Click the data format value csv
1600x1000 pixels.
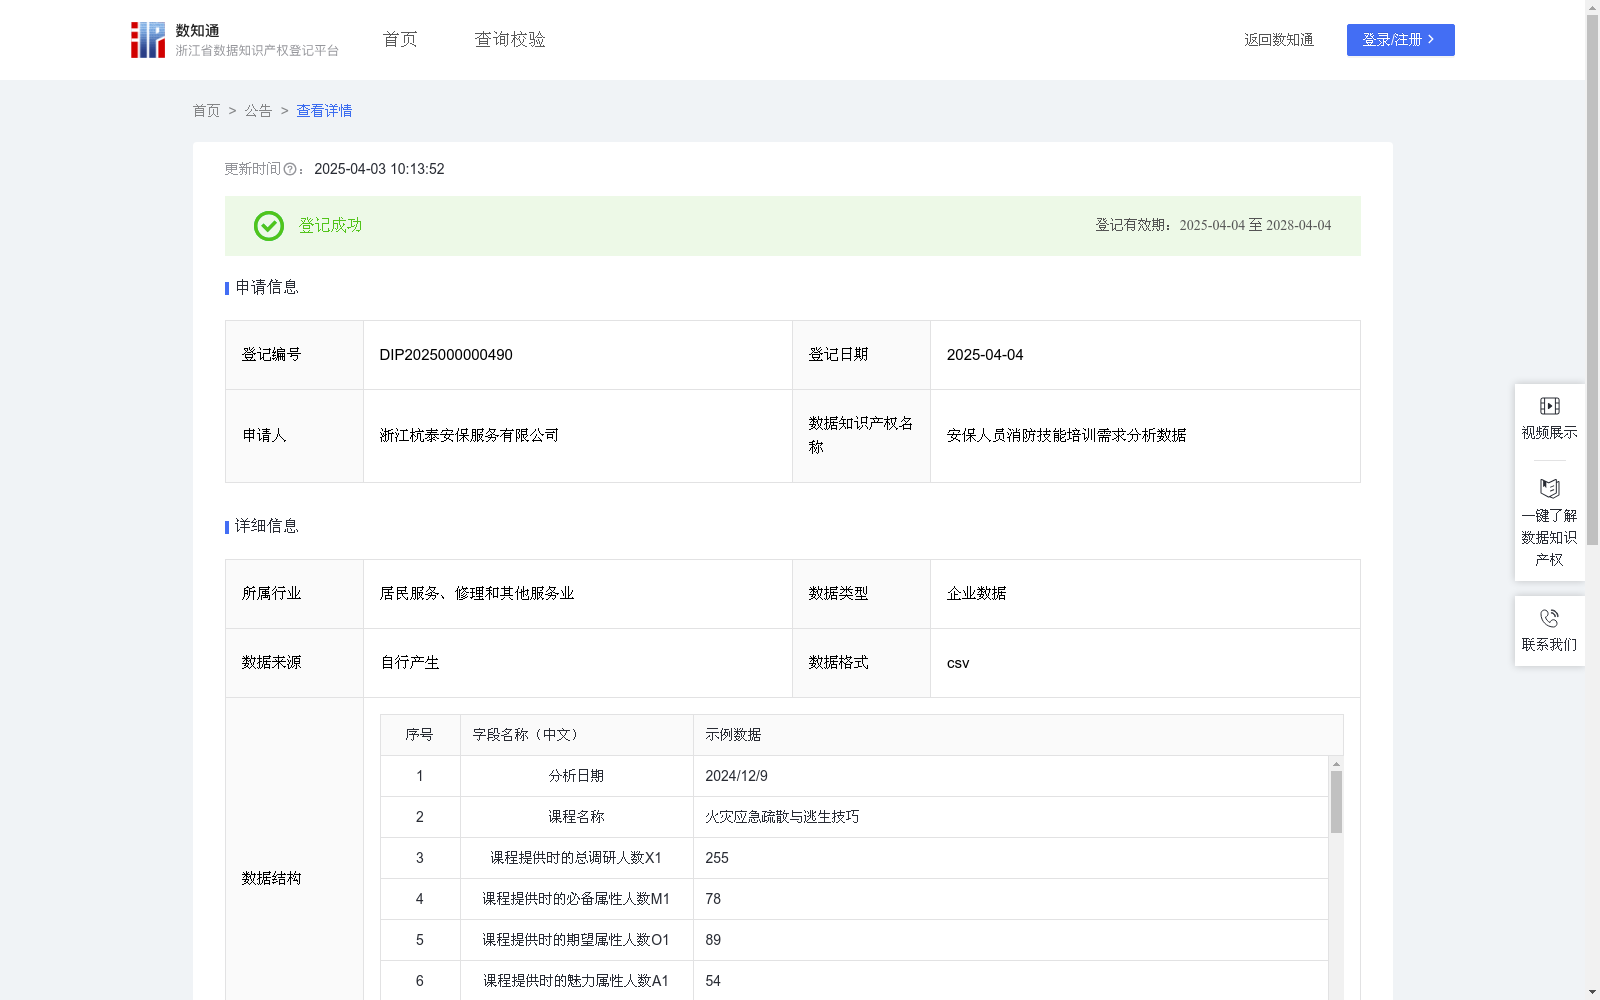pyautogui.click(x=958, y=663)
